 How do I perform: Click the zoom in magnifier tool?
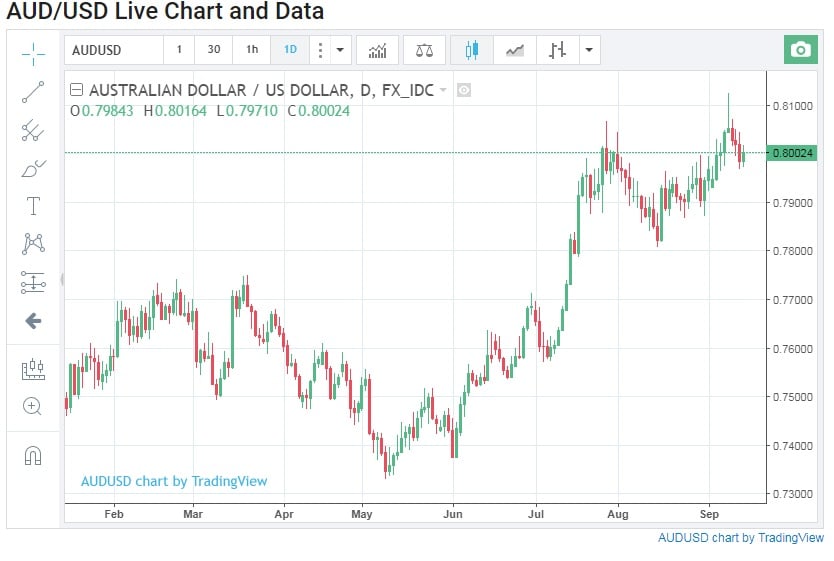(x=33, y=406)
